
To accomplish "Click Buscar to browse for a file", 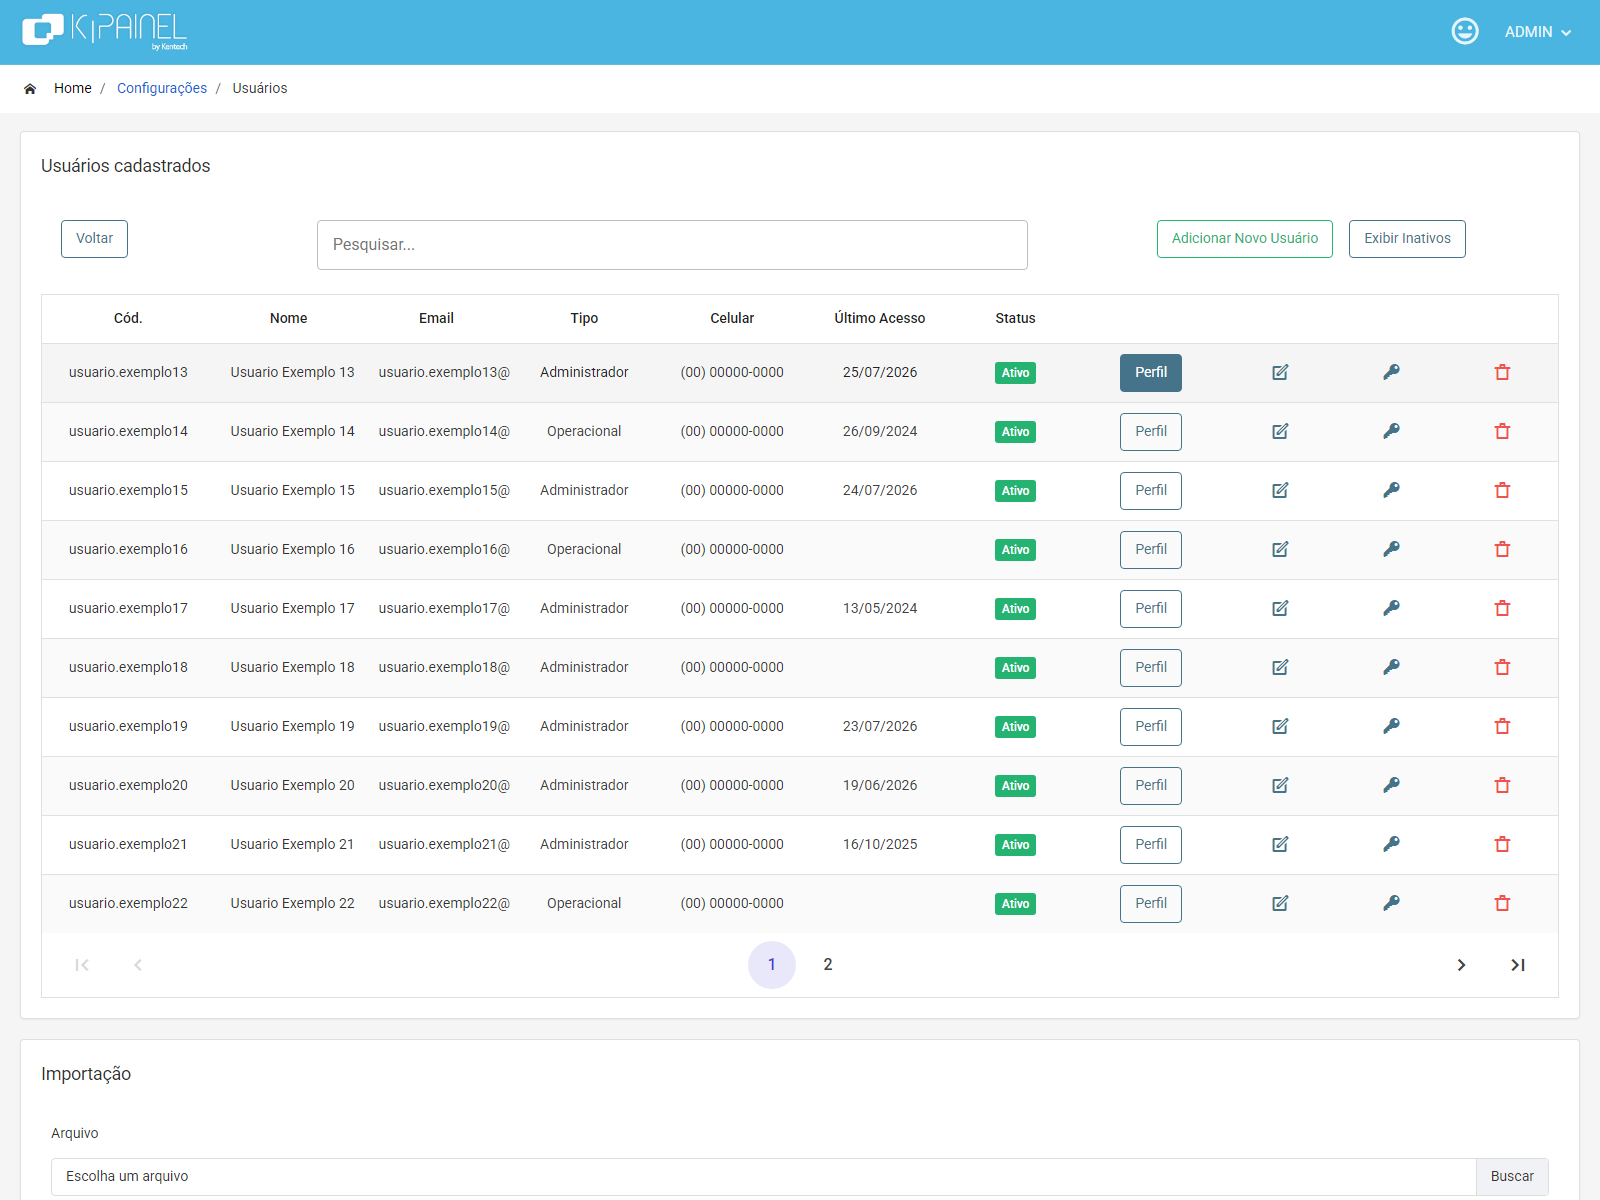I will click(1512, 1176).
